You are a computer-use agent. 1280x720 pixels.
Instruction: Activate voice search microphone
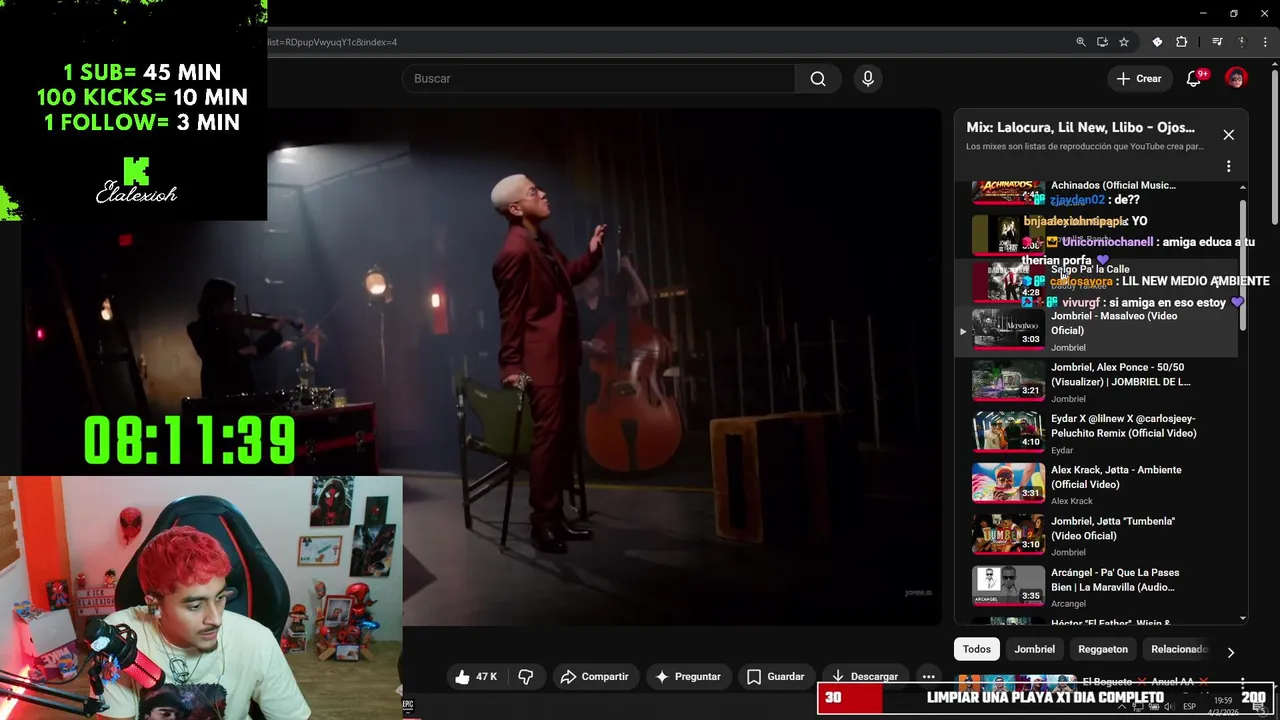point(868,79)
